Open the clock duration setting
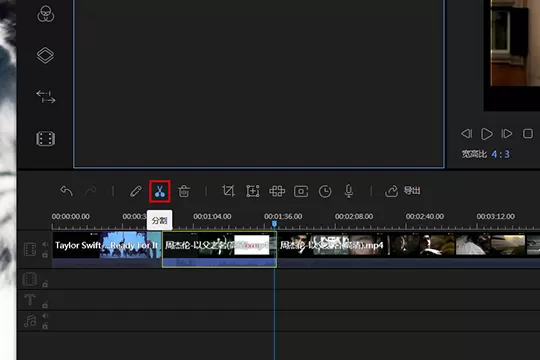This screenshot has width=540, height=360. 325,191
